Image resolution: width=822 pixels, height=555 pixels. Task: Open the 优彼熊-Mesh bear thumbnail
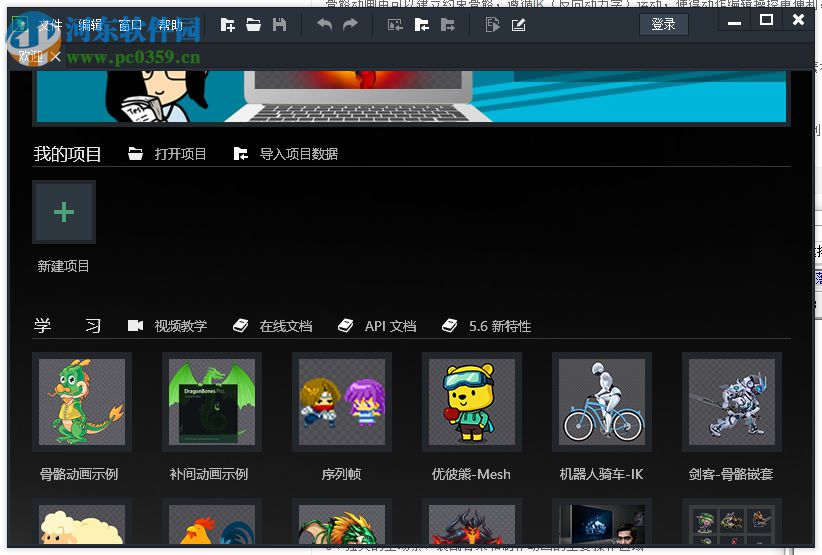coord(472,402)
